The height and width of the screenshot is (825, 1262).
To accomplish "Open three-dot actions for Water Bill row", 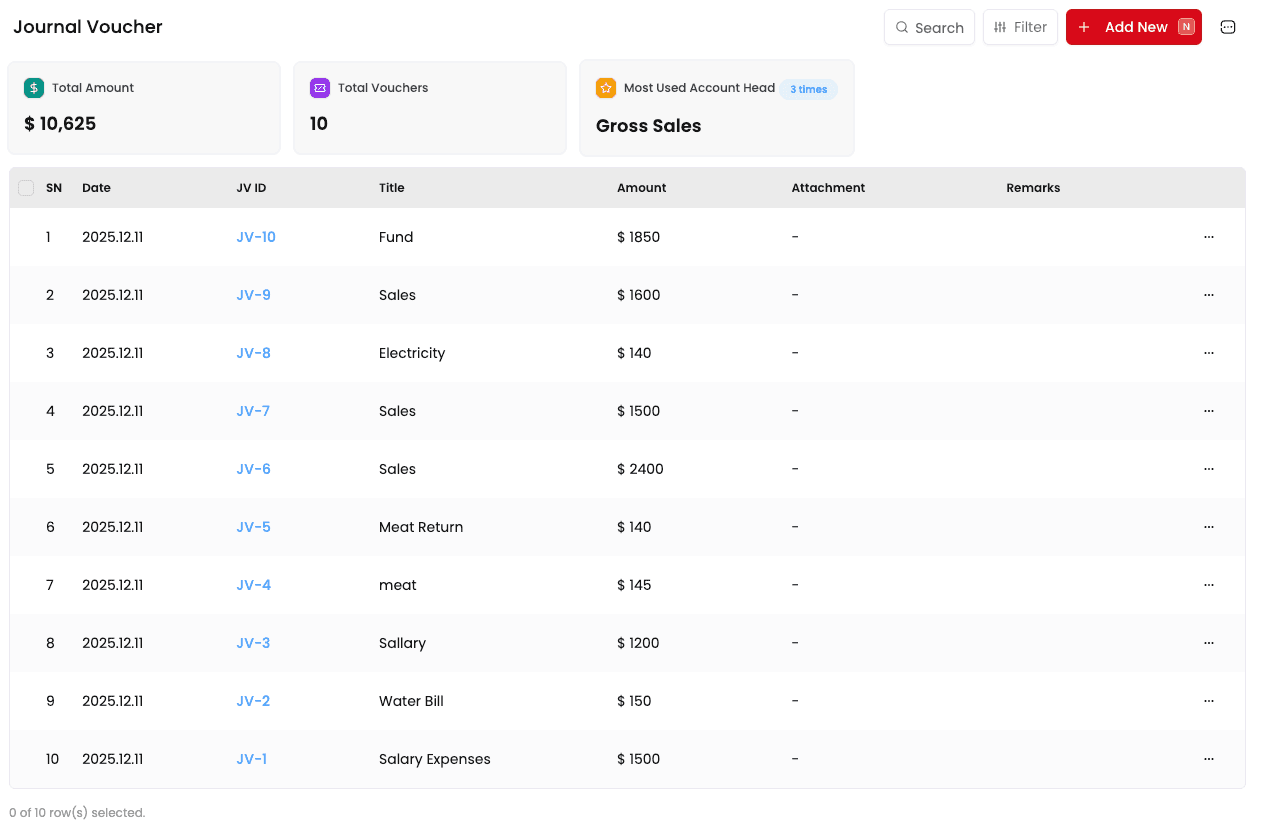I will tap(1208, 701).
